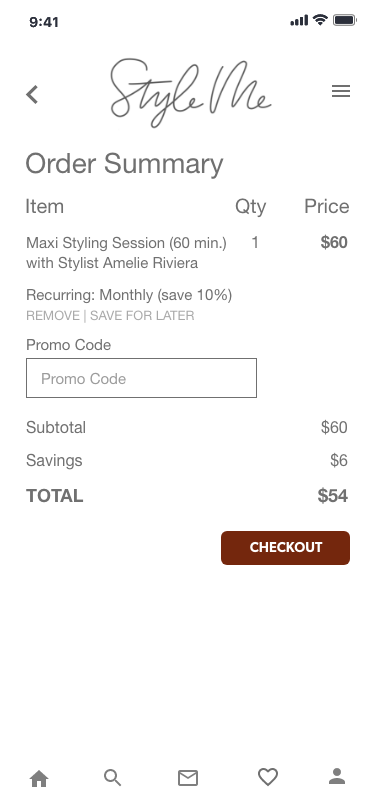Screen dimensions: 375x812
Task: Tap the TOTAL amount $54
Action: click(333, 496)
